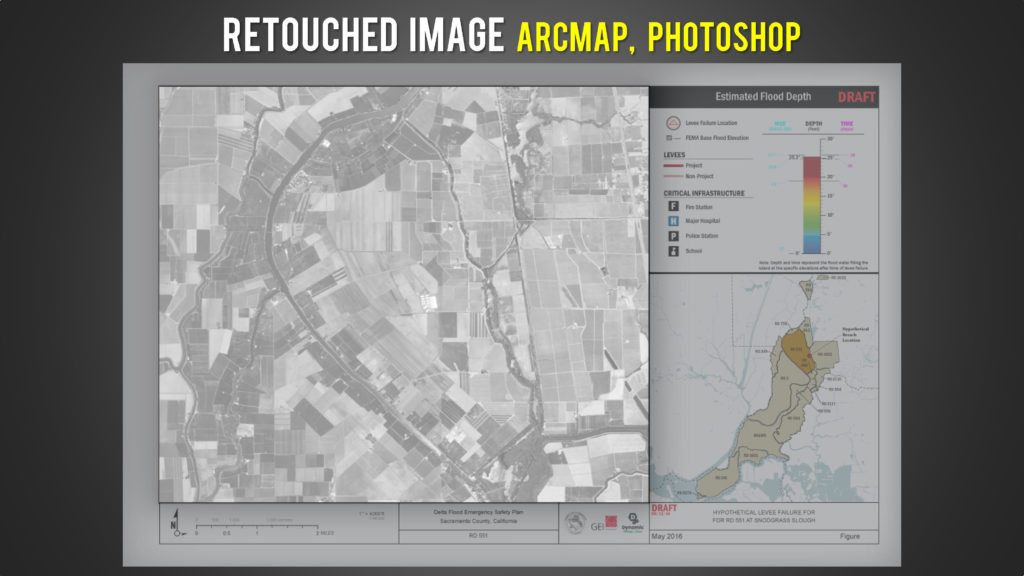Click the cyan WSE column heading
This screenshot has height=576, width=1024.
[x=780, y=123]
